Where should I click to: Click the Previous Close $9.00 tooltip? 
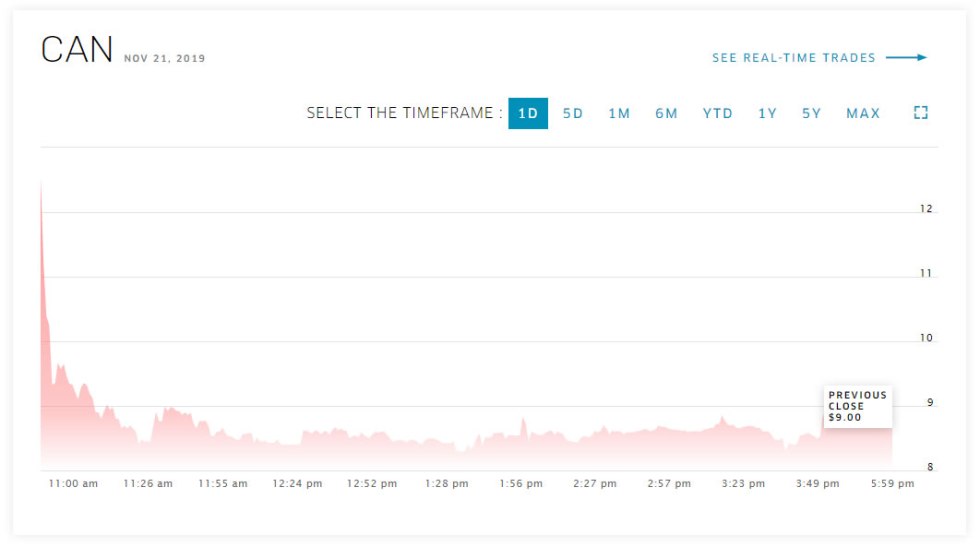pos(857,406)
